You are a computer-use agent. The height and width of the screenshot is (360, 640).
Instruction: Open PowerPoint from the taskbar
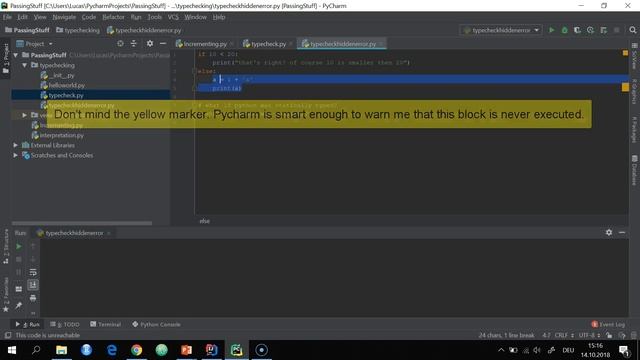pyautogui.click(x=186, y=350)
